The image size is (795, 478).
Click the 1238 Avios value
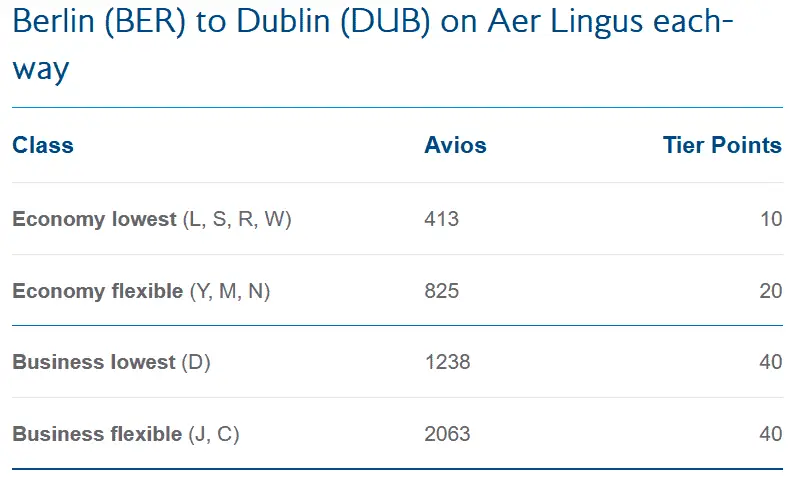(447, 362)
